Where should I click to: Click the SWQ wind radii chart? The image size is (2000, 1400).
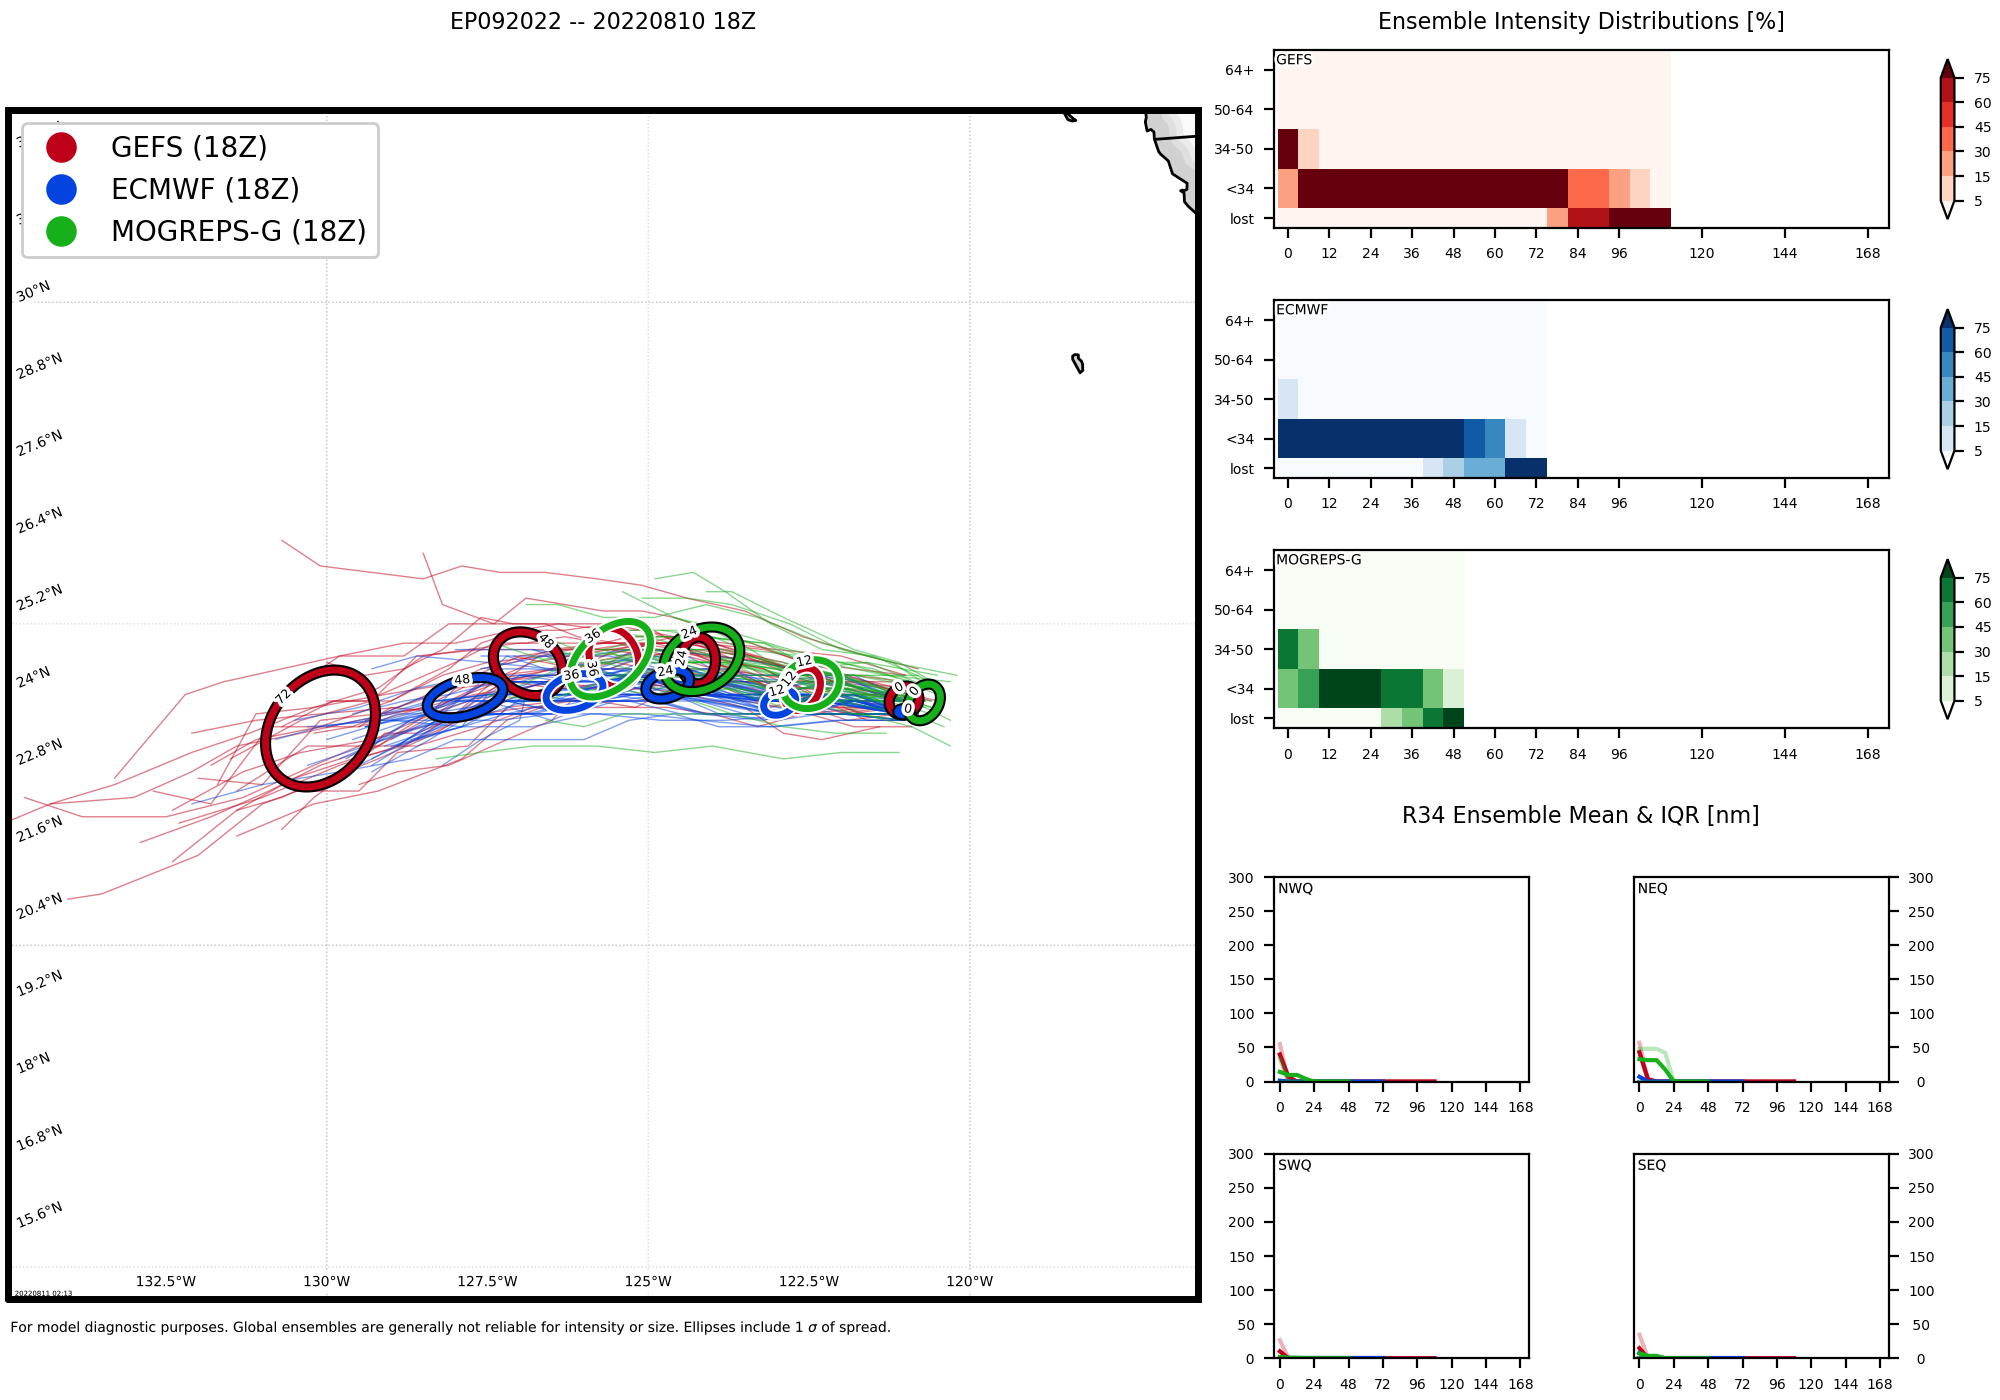(x=1400, y=1256)
